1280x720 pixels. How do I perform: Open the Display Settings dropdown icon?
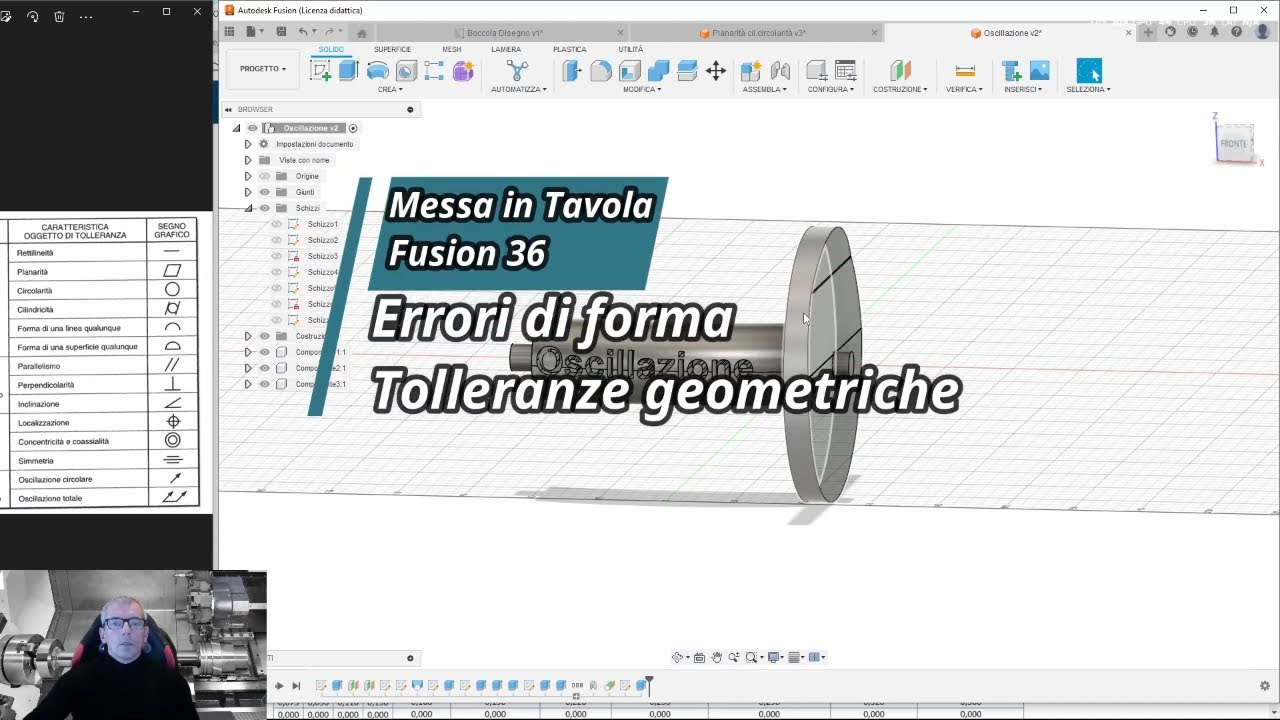tap(775, 657)
